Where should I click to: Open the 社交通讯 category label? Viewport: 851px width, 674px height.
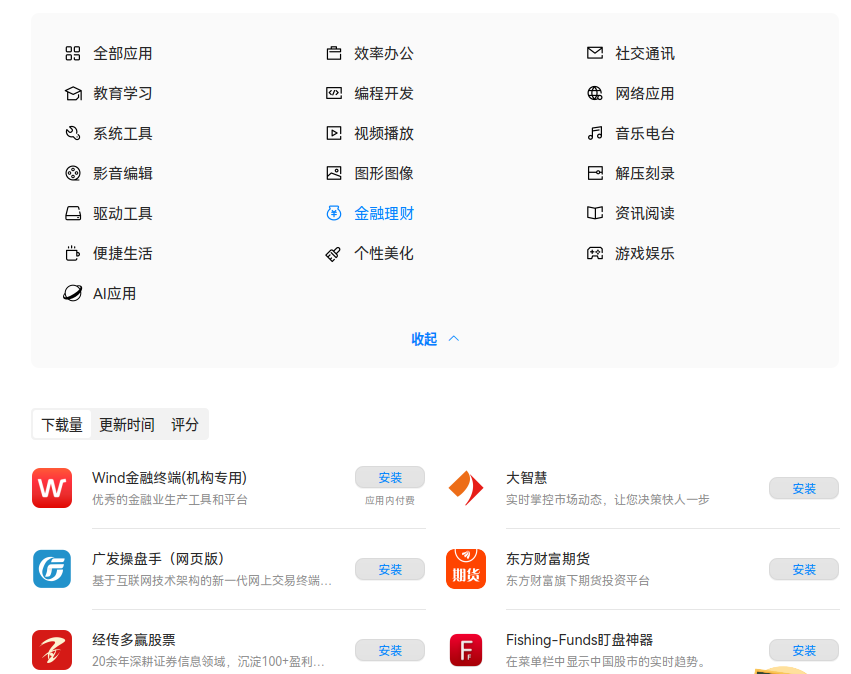645,53
